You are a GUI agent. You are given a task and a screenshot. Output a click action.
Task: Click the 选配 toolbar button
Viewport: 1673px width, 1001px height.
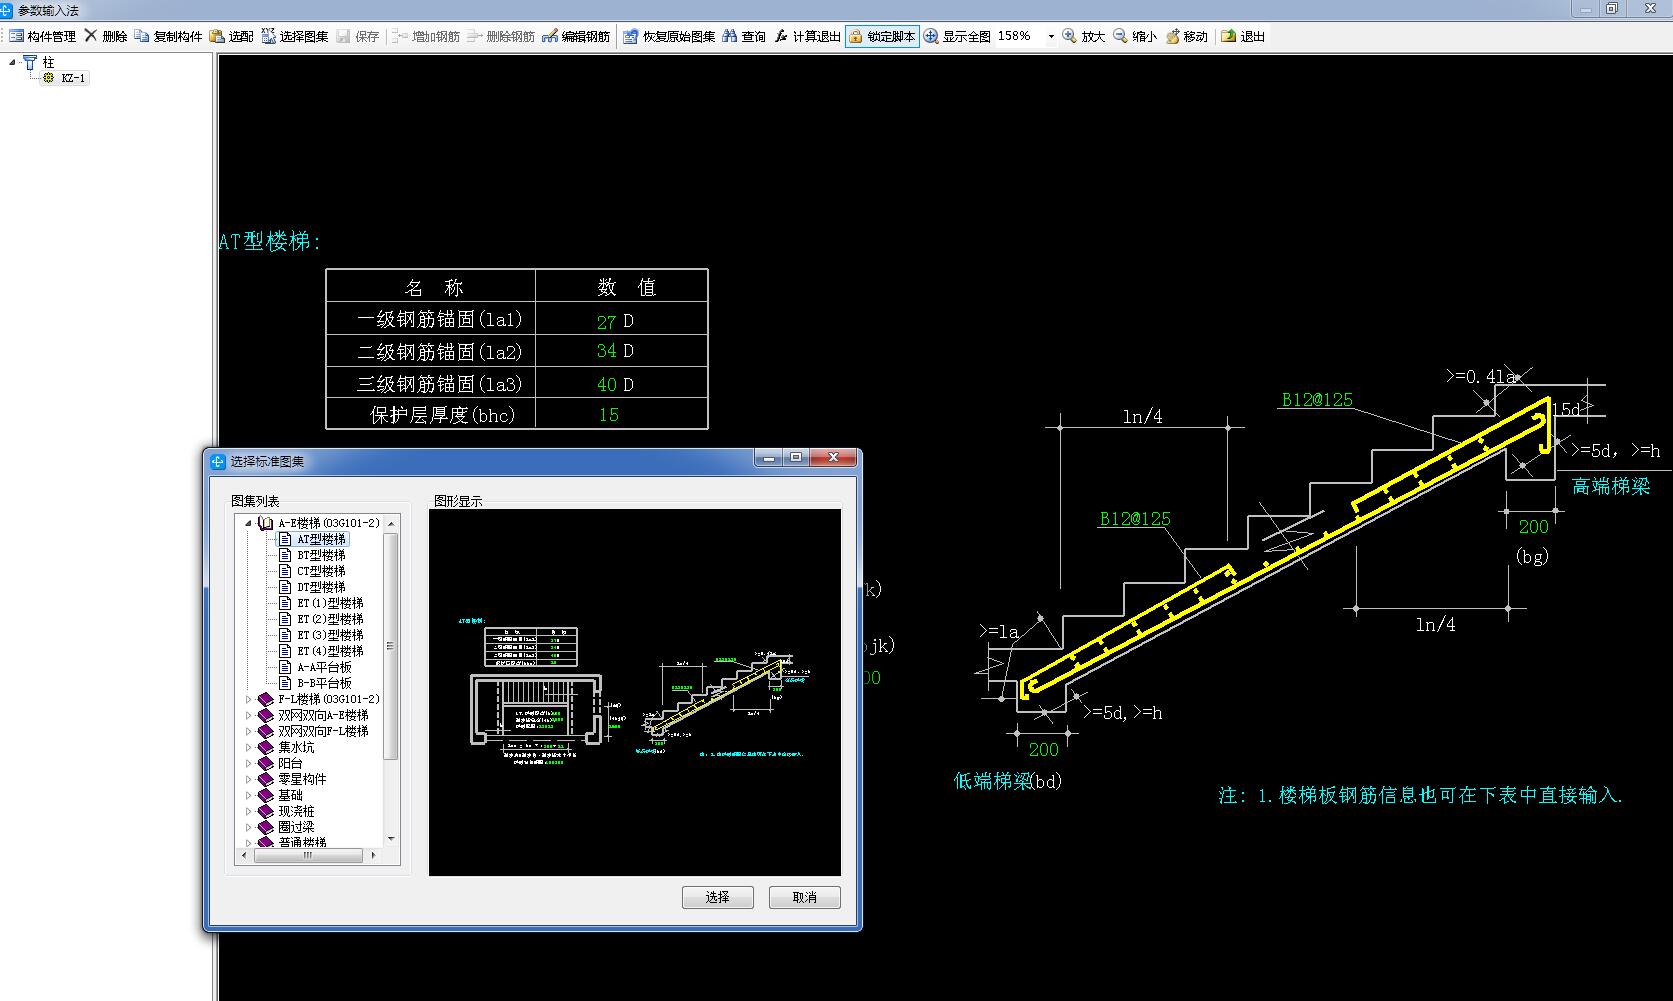232,36
